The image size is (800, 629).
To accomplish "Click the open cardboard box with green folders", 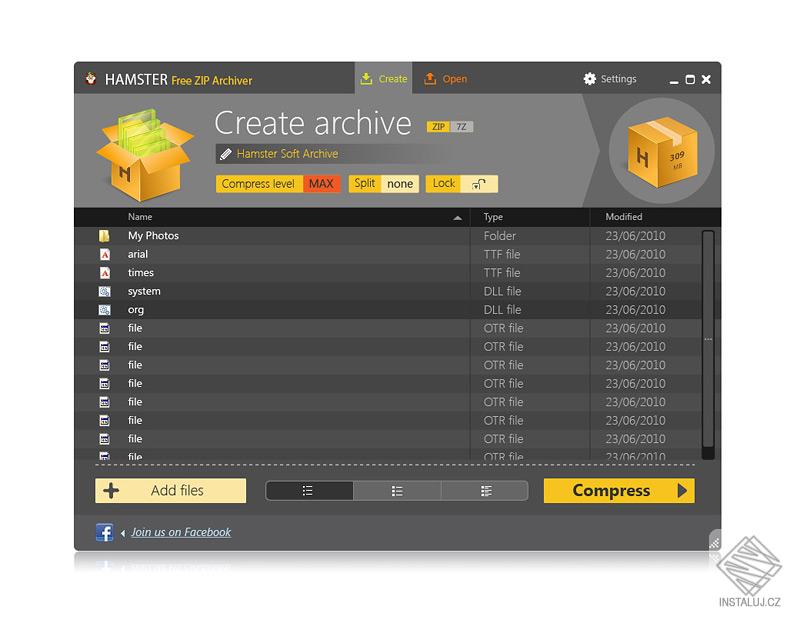I will coord(145,154).
